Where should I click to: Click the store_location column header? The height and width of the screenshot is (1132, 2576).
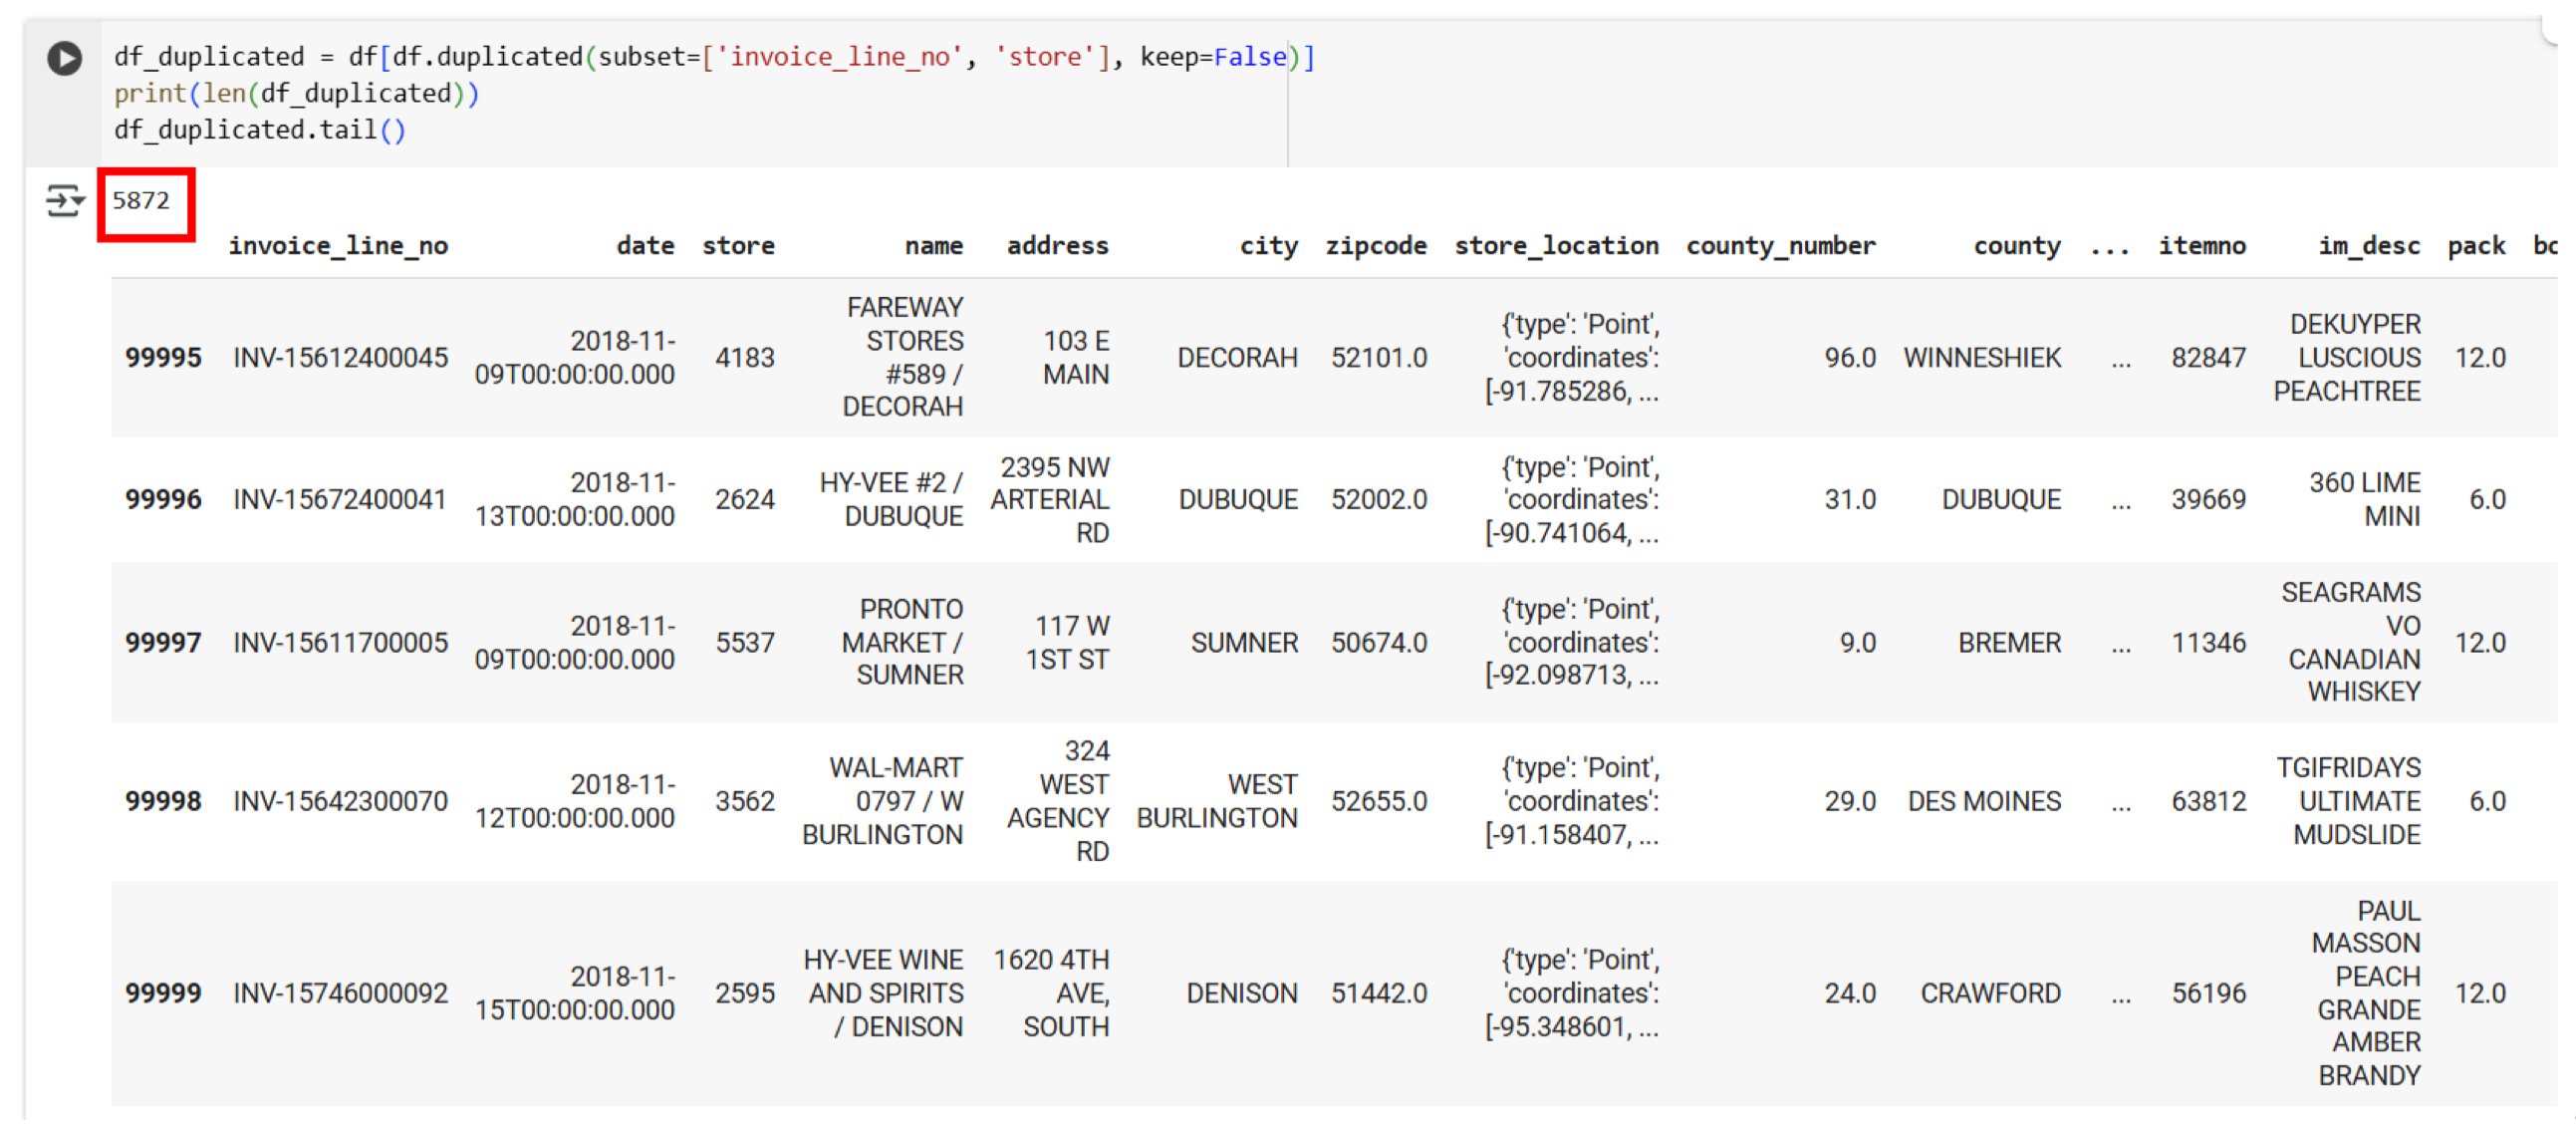tap(1555, 246)
